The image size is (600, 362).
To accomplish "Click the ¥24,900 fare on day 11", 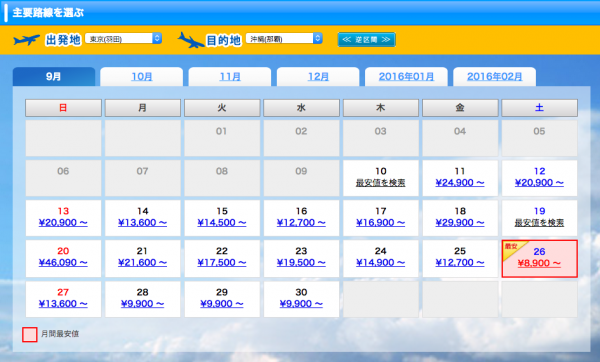I will pyautogui.click(x=460, y=183).
